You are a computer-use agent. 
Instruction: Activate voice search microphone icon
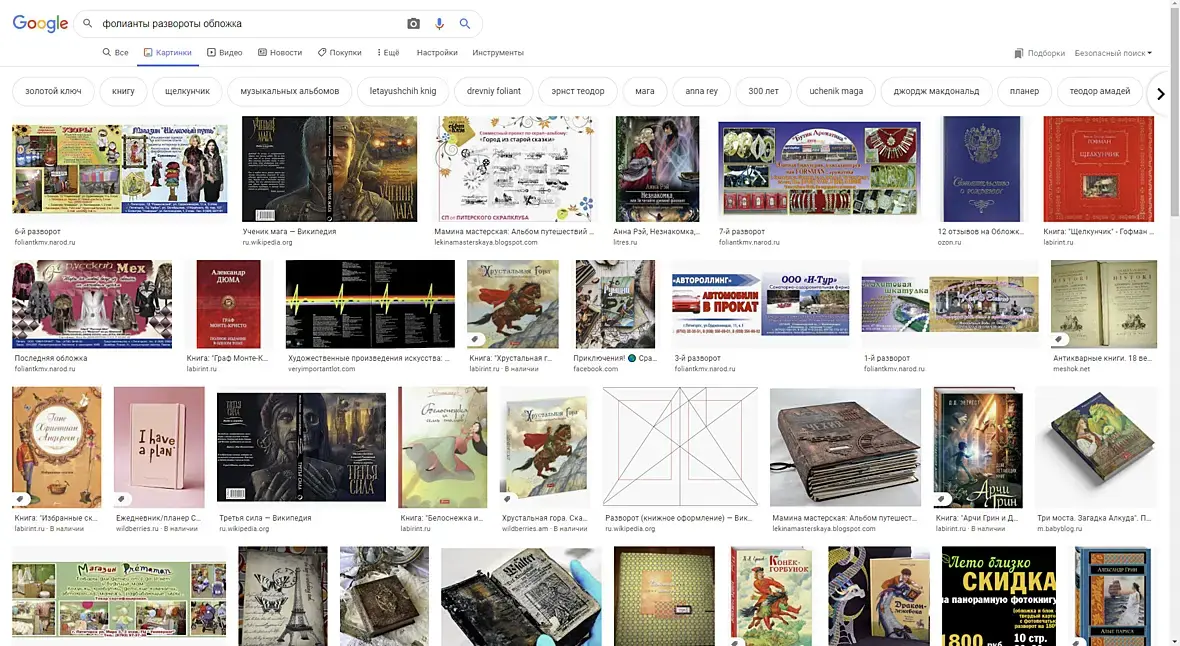pos(439,23)
